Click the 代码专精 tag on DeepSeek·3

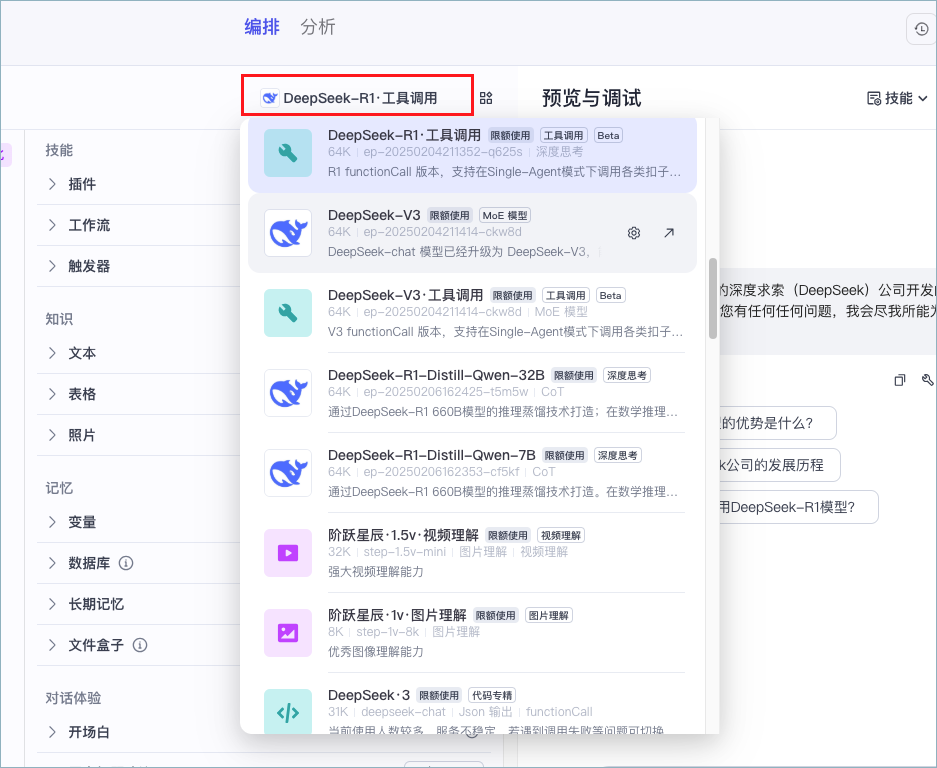click(x=492, y=695)
